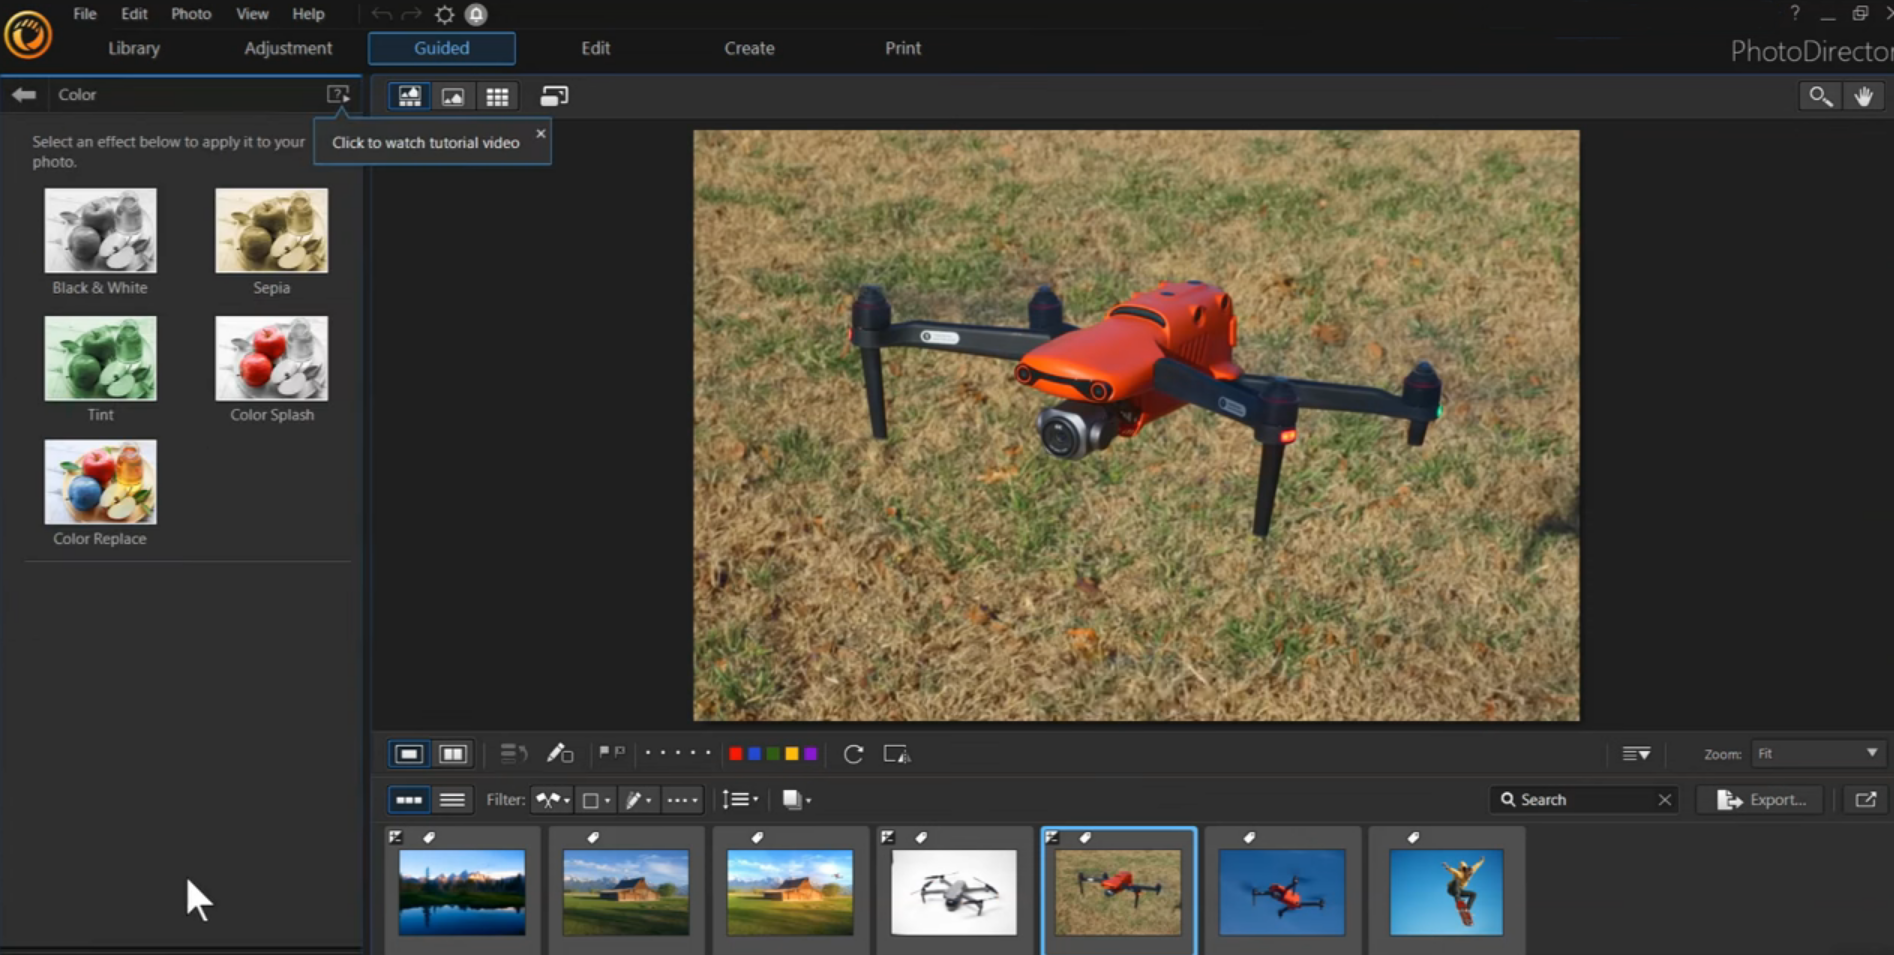The height and width of the screenshot is (955, 1894).
Task: Open the secondary monitor display icon
Action: pyautogui.click(x=554, y=96)
